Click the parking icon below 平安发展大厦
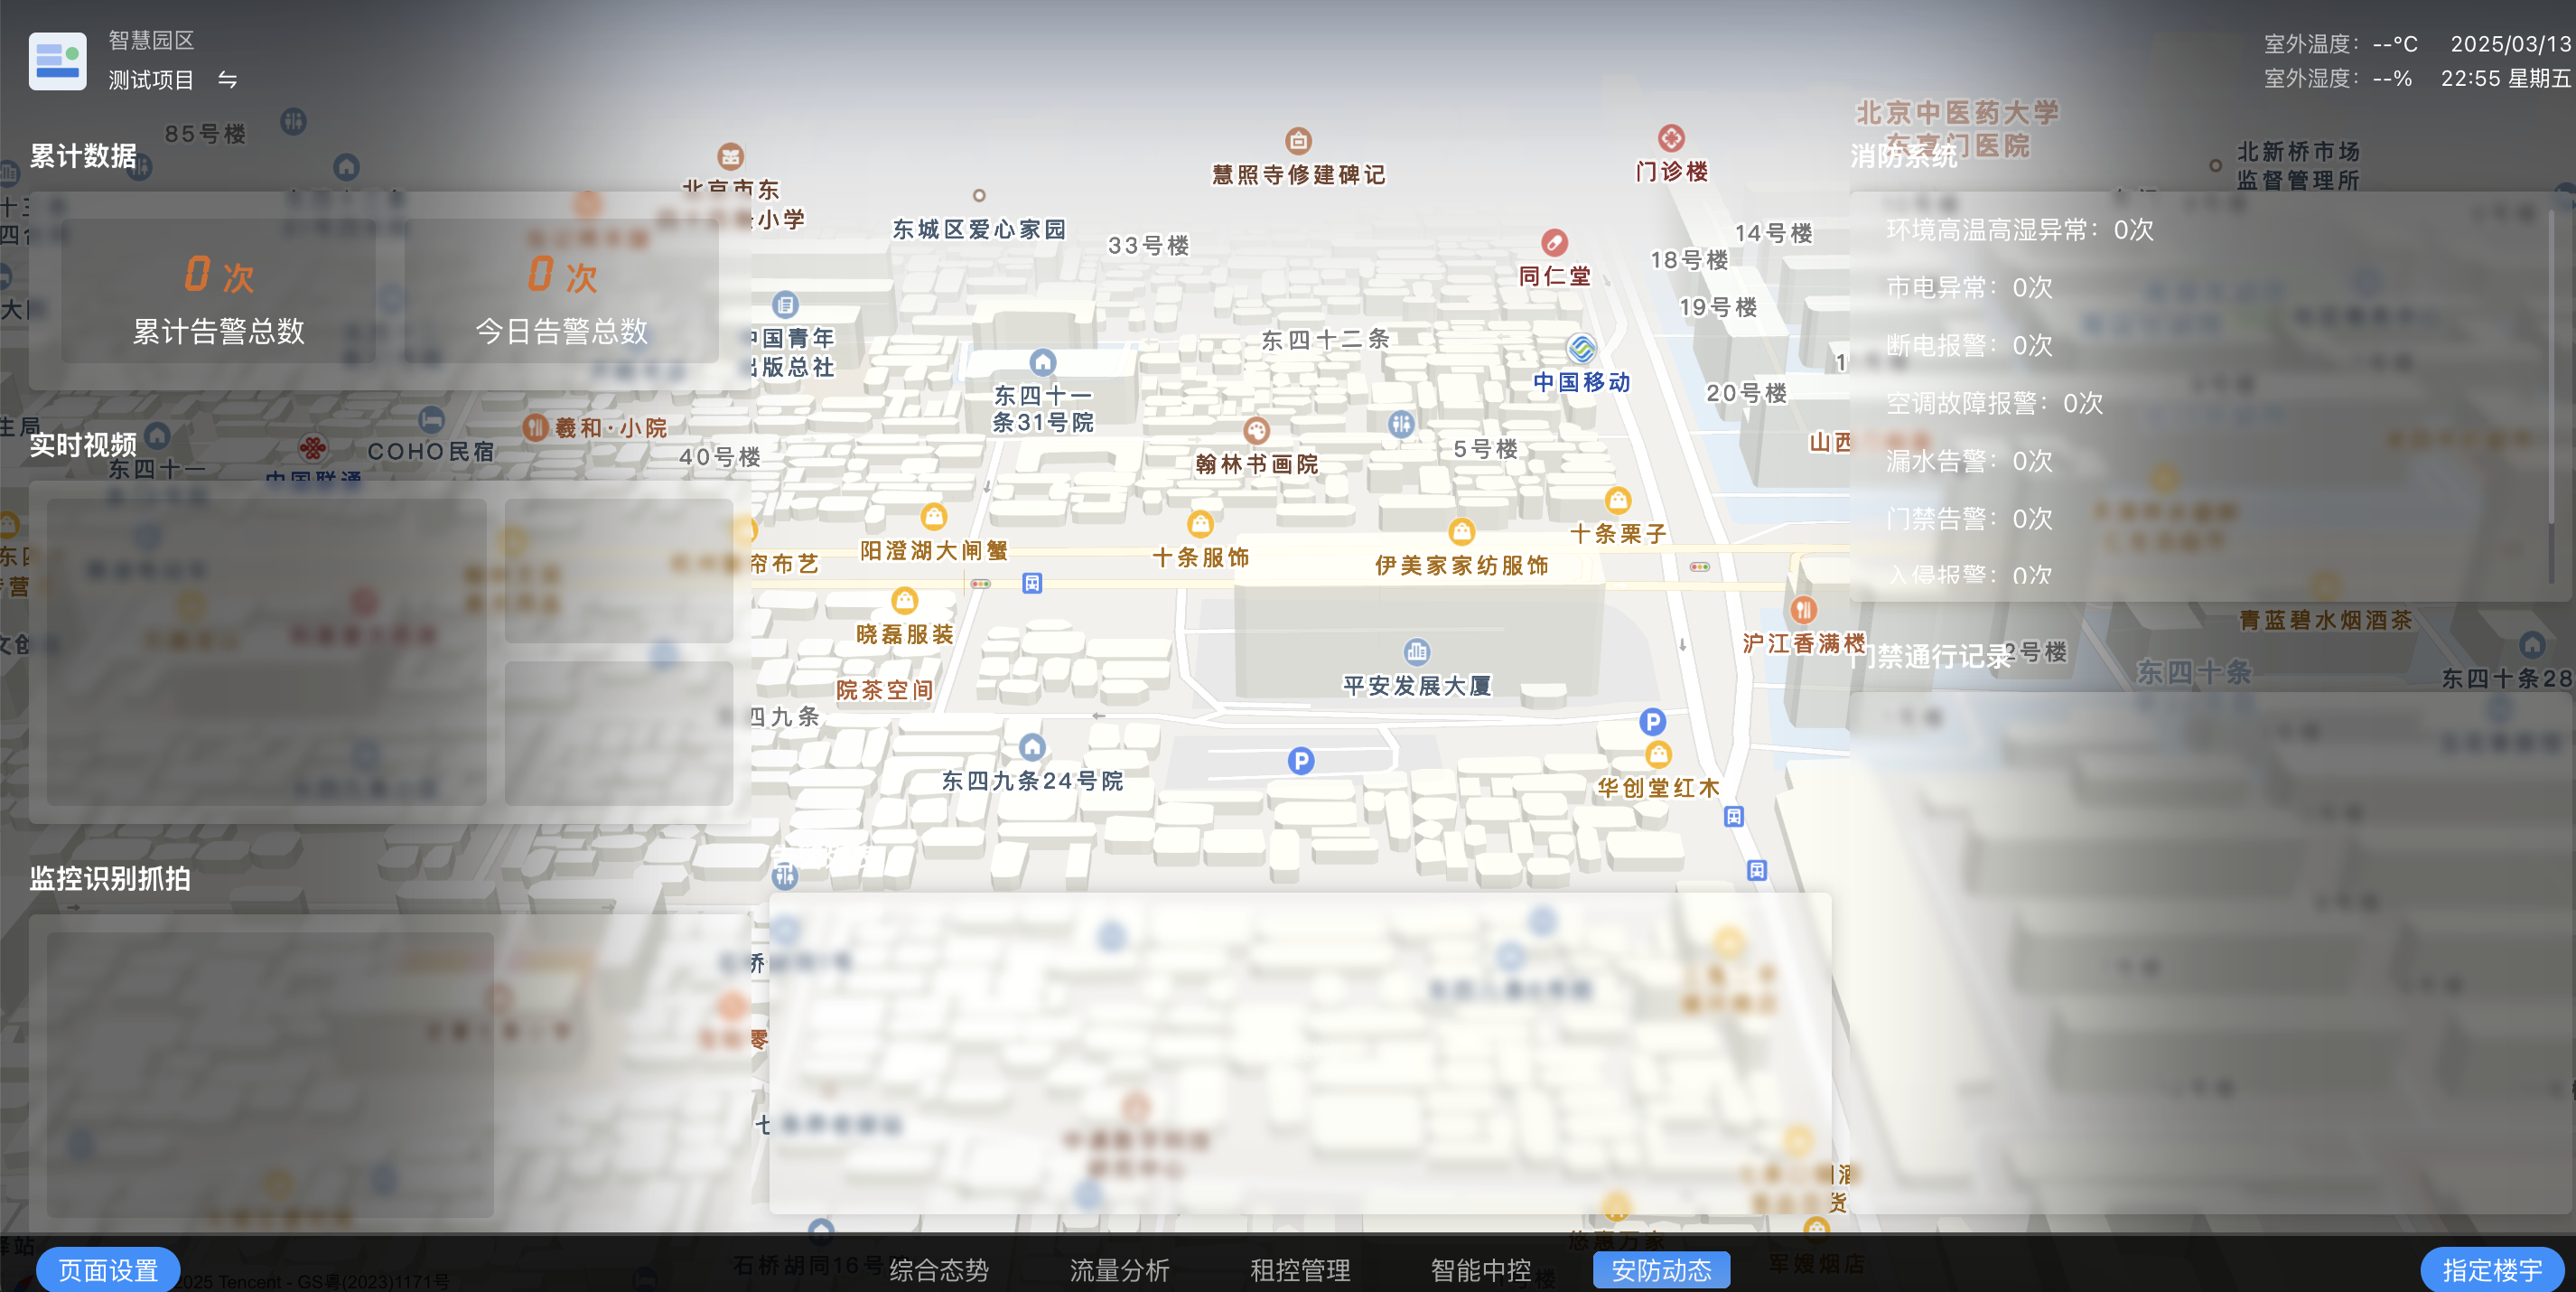Screen dimensions: 2576x1292 coord(1300,762)
